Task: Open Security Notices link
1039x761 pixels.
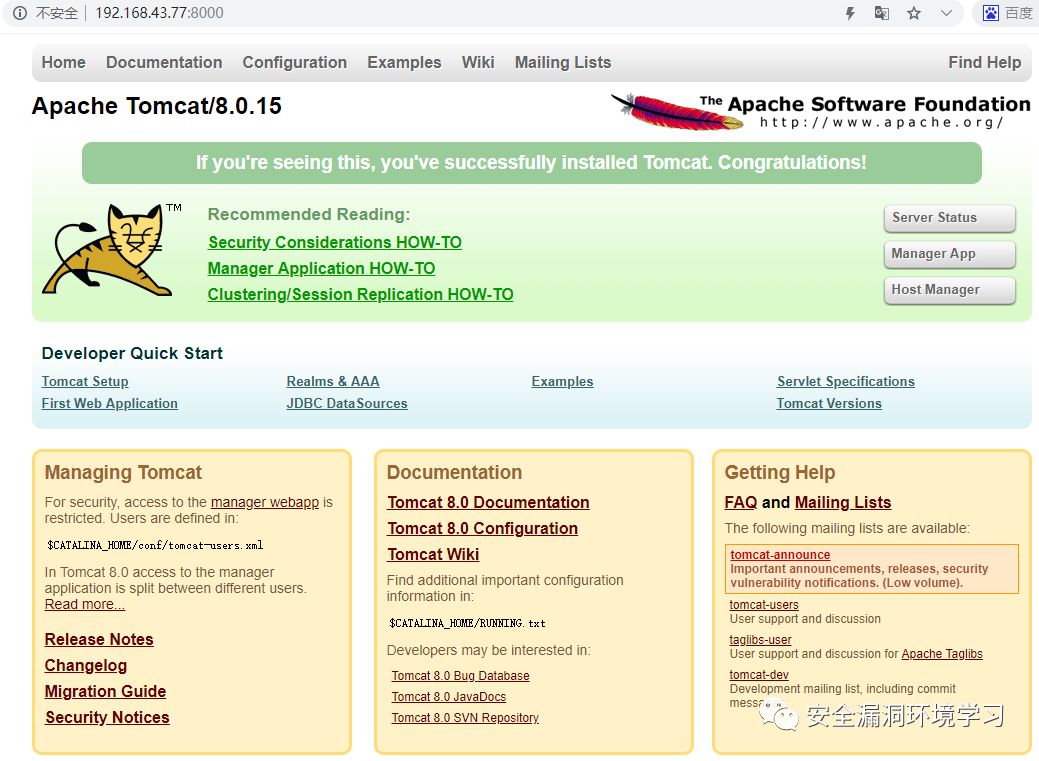Action: pos(107,717)
